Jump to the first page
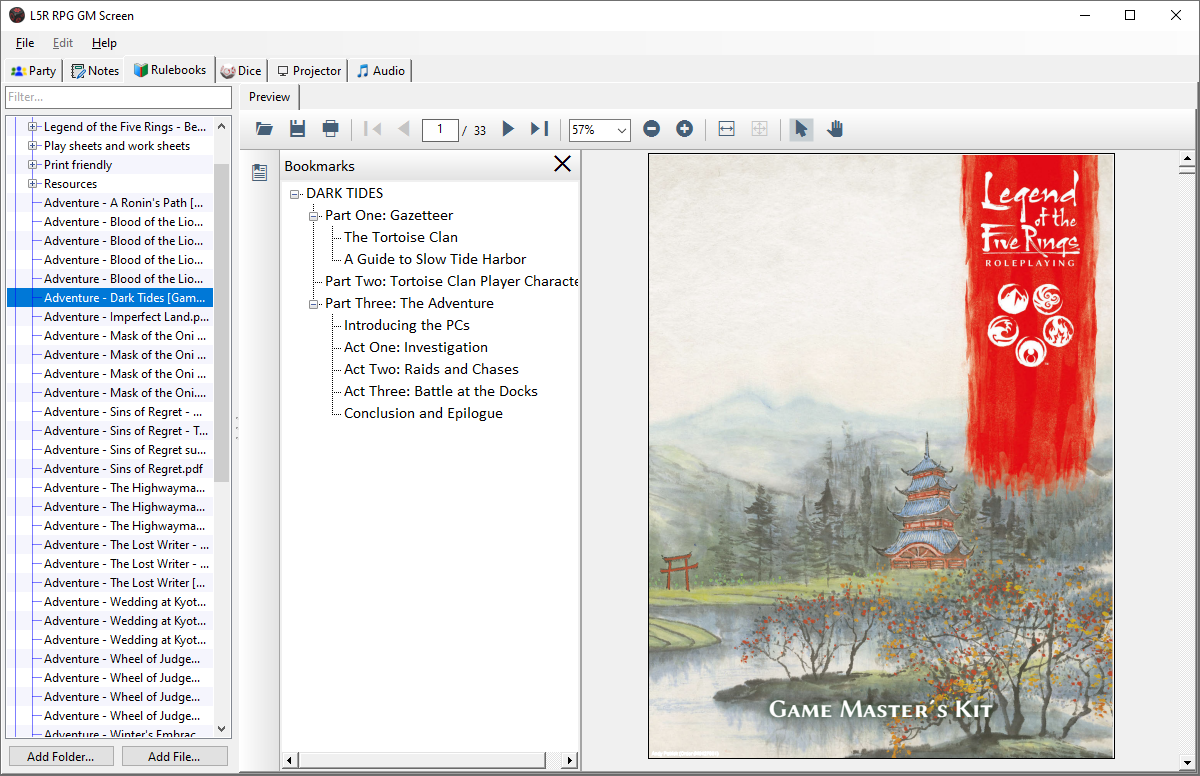 [x=372, y=129]
